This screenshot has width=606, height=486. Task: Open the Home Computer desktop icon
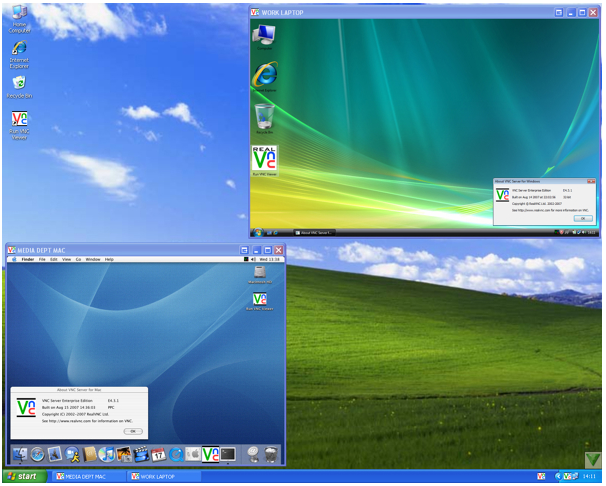tap(19, 18)
